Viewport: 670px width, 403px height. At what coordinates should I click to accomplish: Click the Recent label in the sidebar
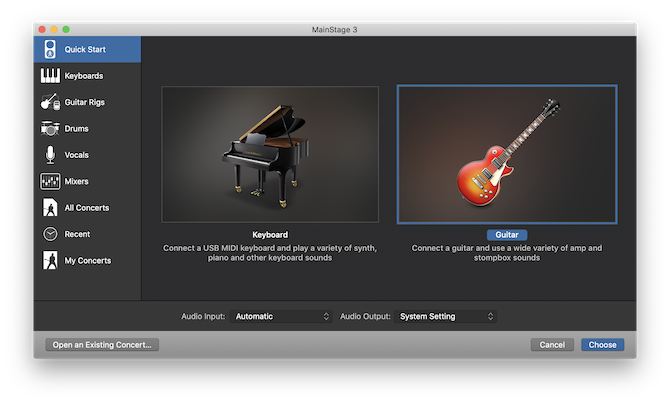point(77,234)
